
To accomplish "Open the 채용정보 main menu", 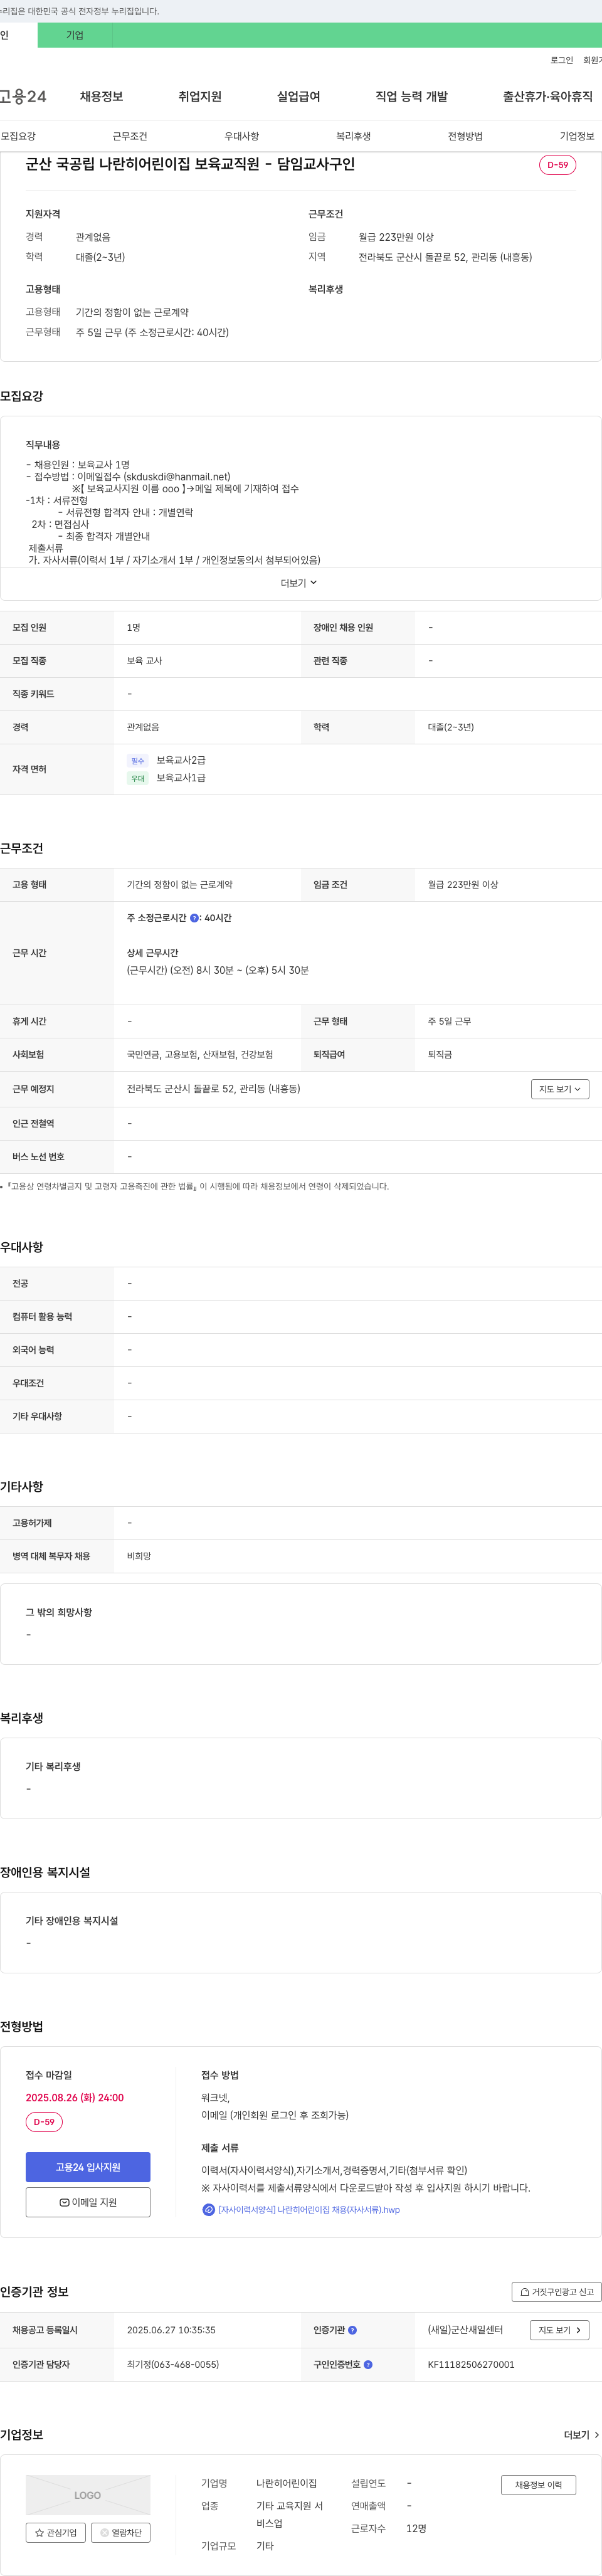I will [x=101, y=97].
